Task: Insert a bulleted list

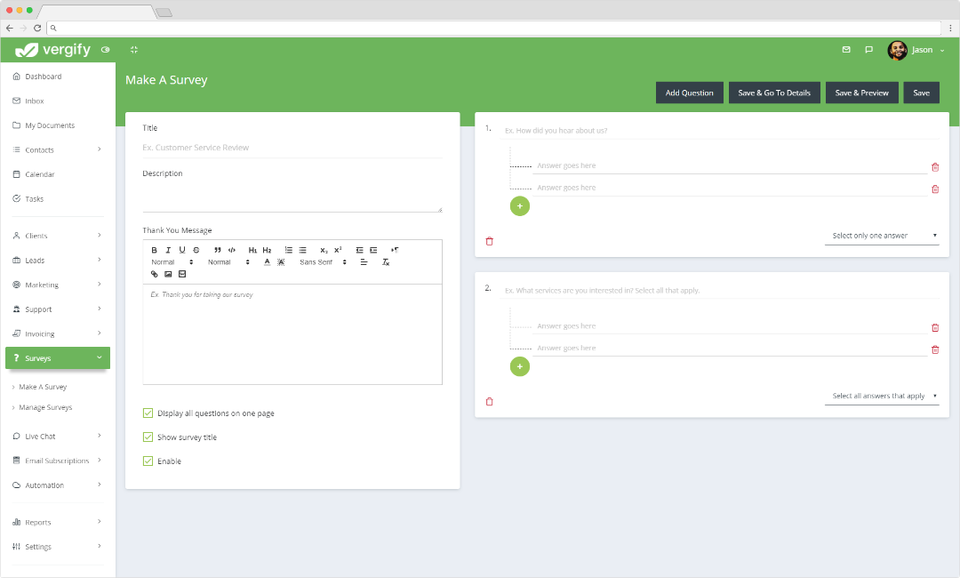Action: 302,250
